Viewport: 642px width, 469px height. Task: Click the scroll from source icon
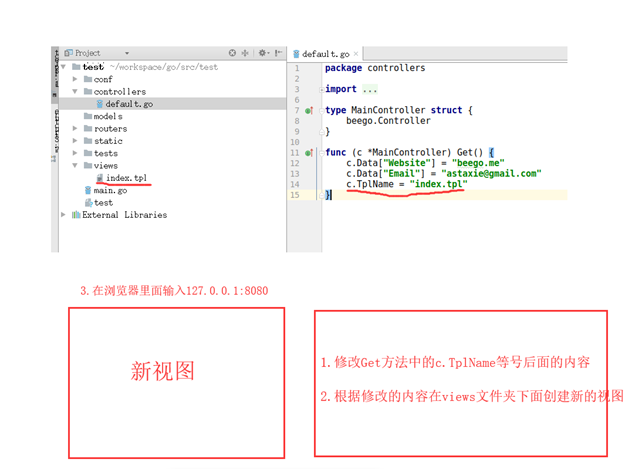(232, 53)
